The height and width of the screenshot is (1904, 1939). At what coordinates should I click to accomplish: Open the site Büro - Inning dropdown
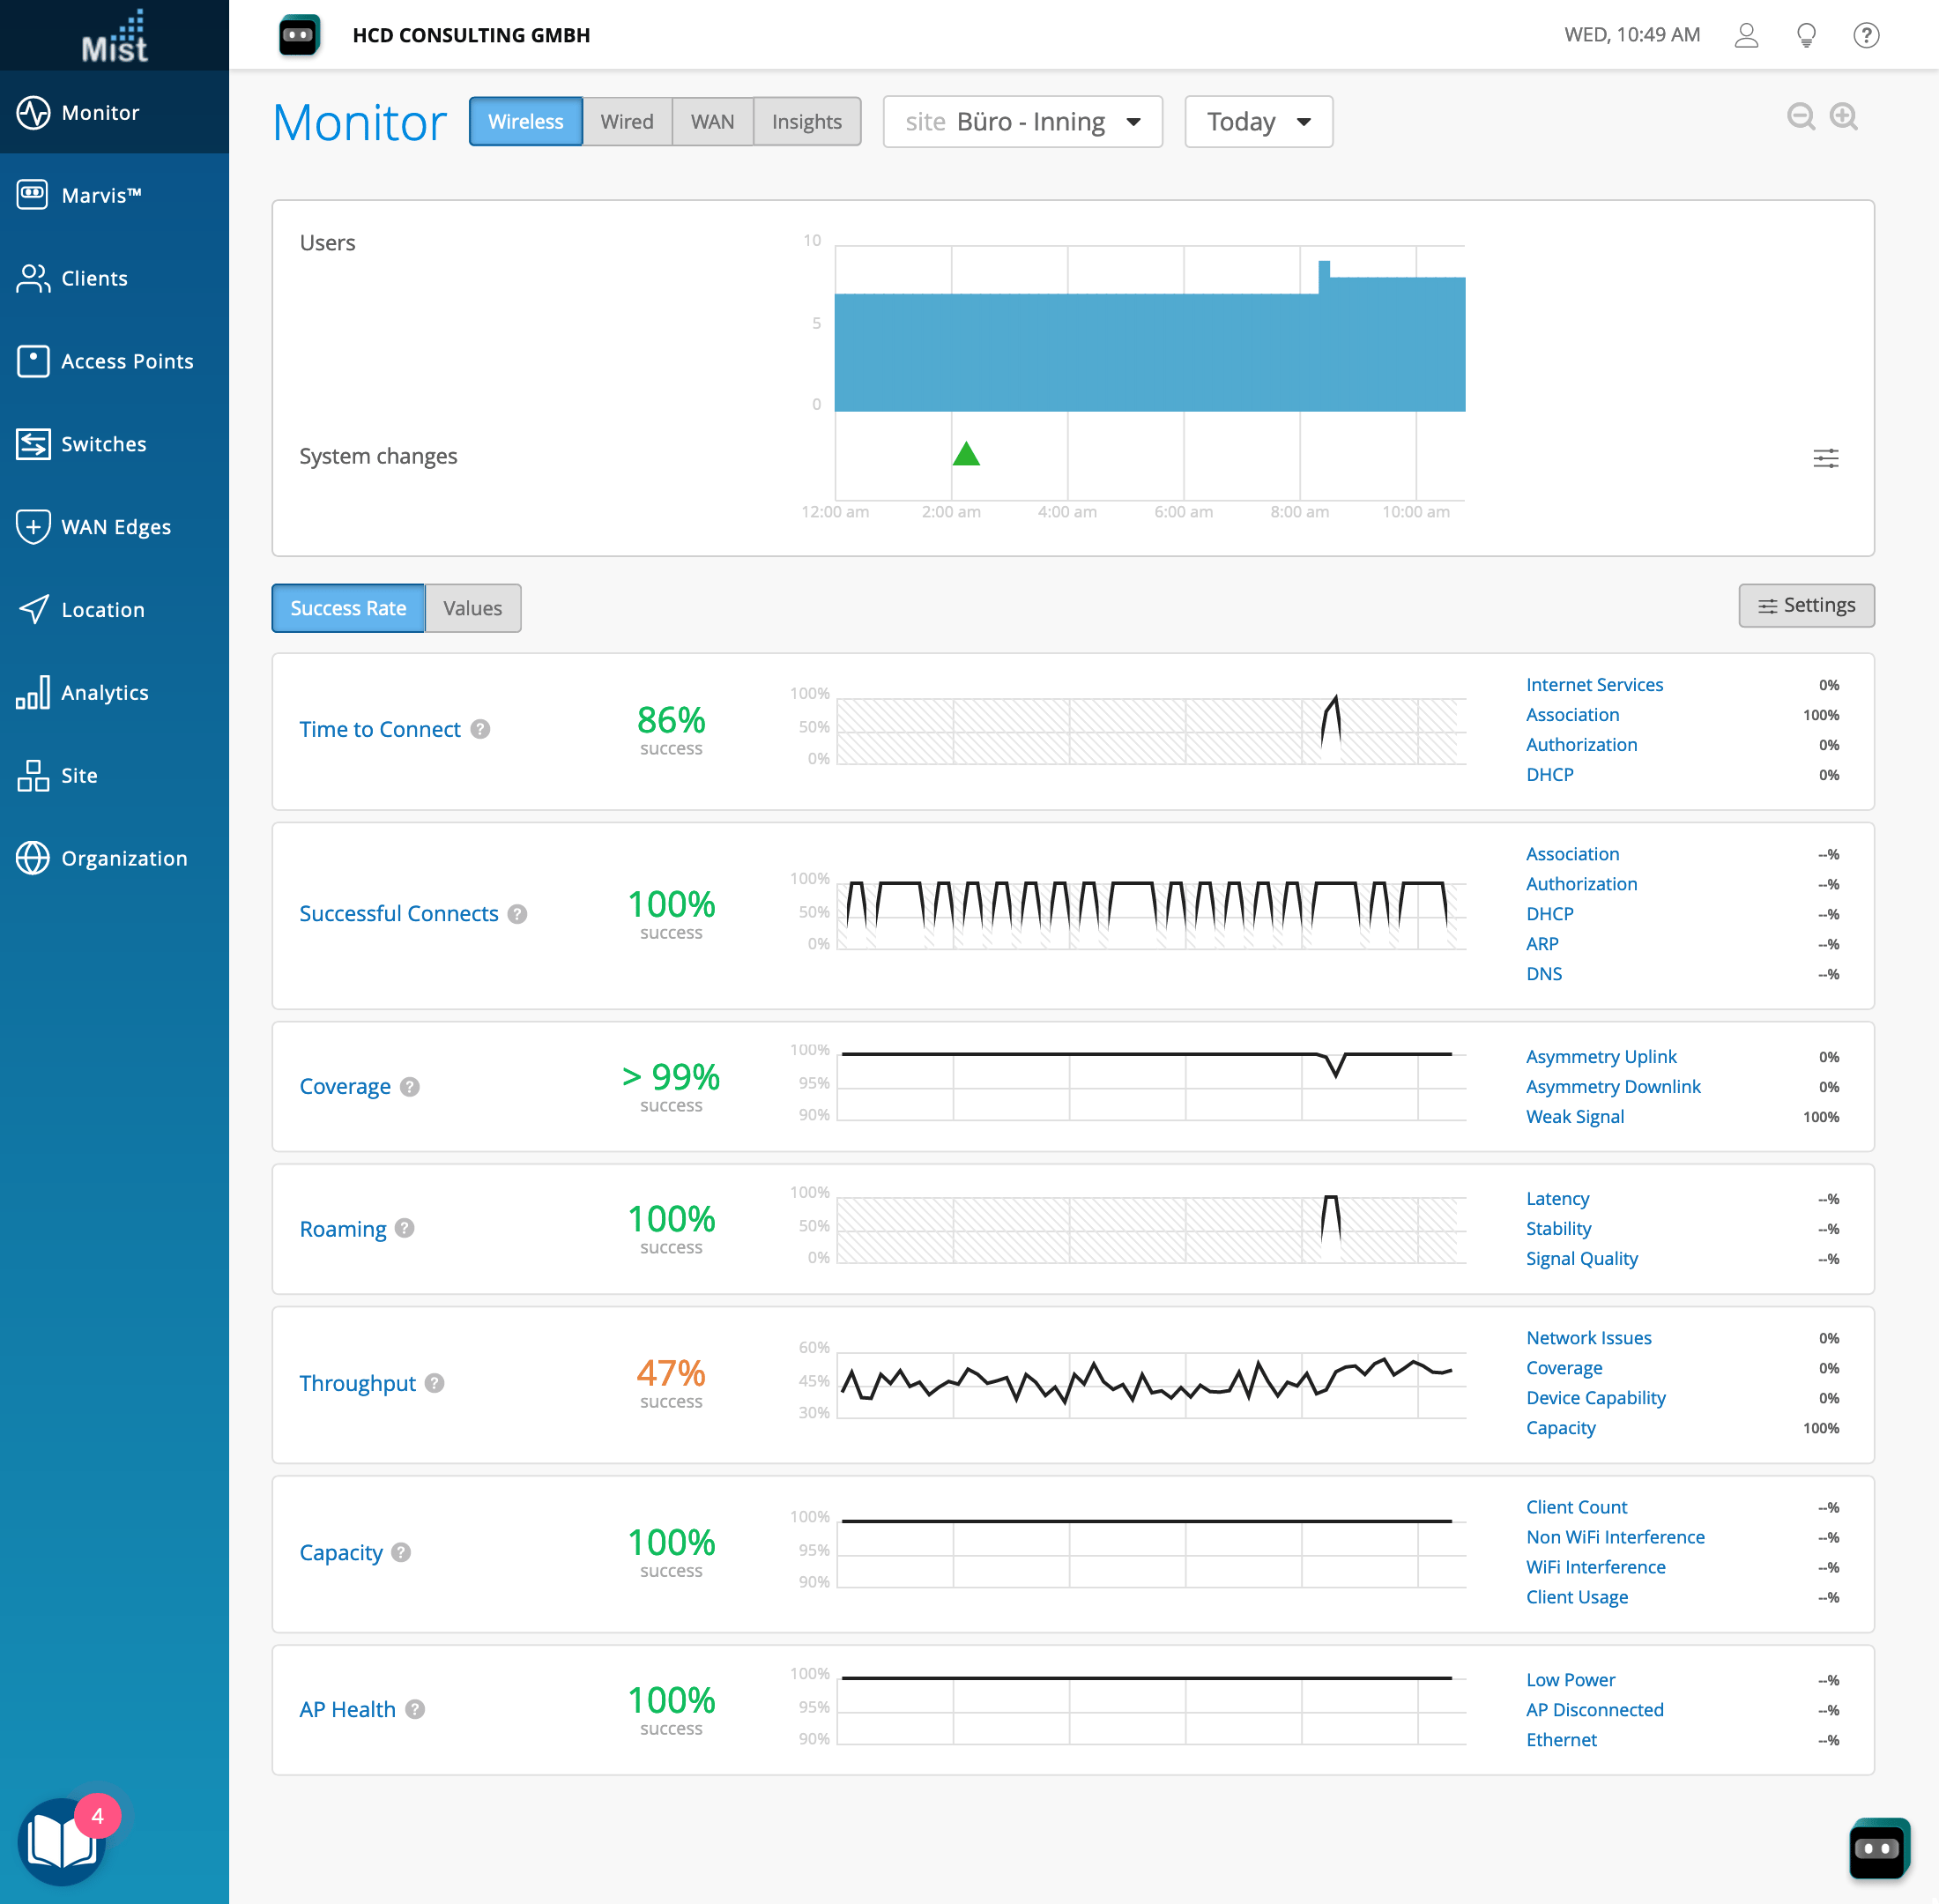coord(1022,122)
